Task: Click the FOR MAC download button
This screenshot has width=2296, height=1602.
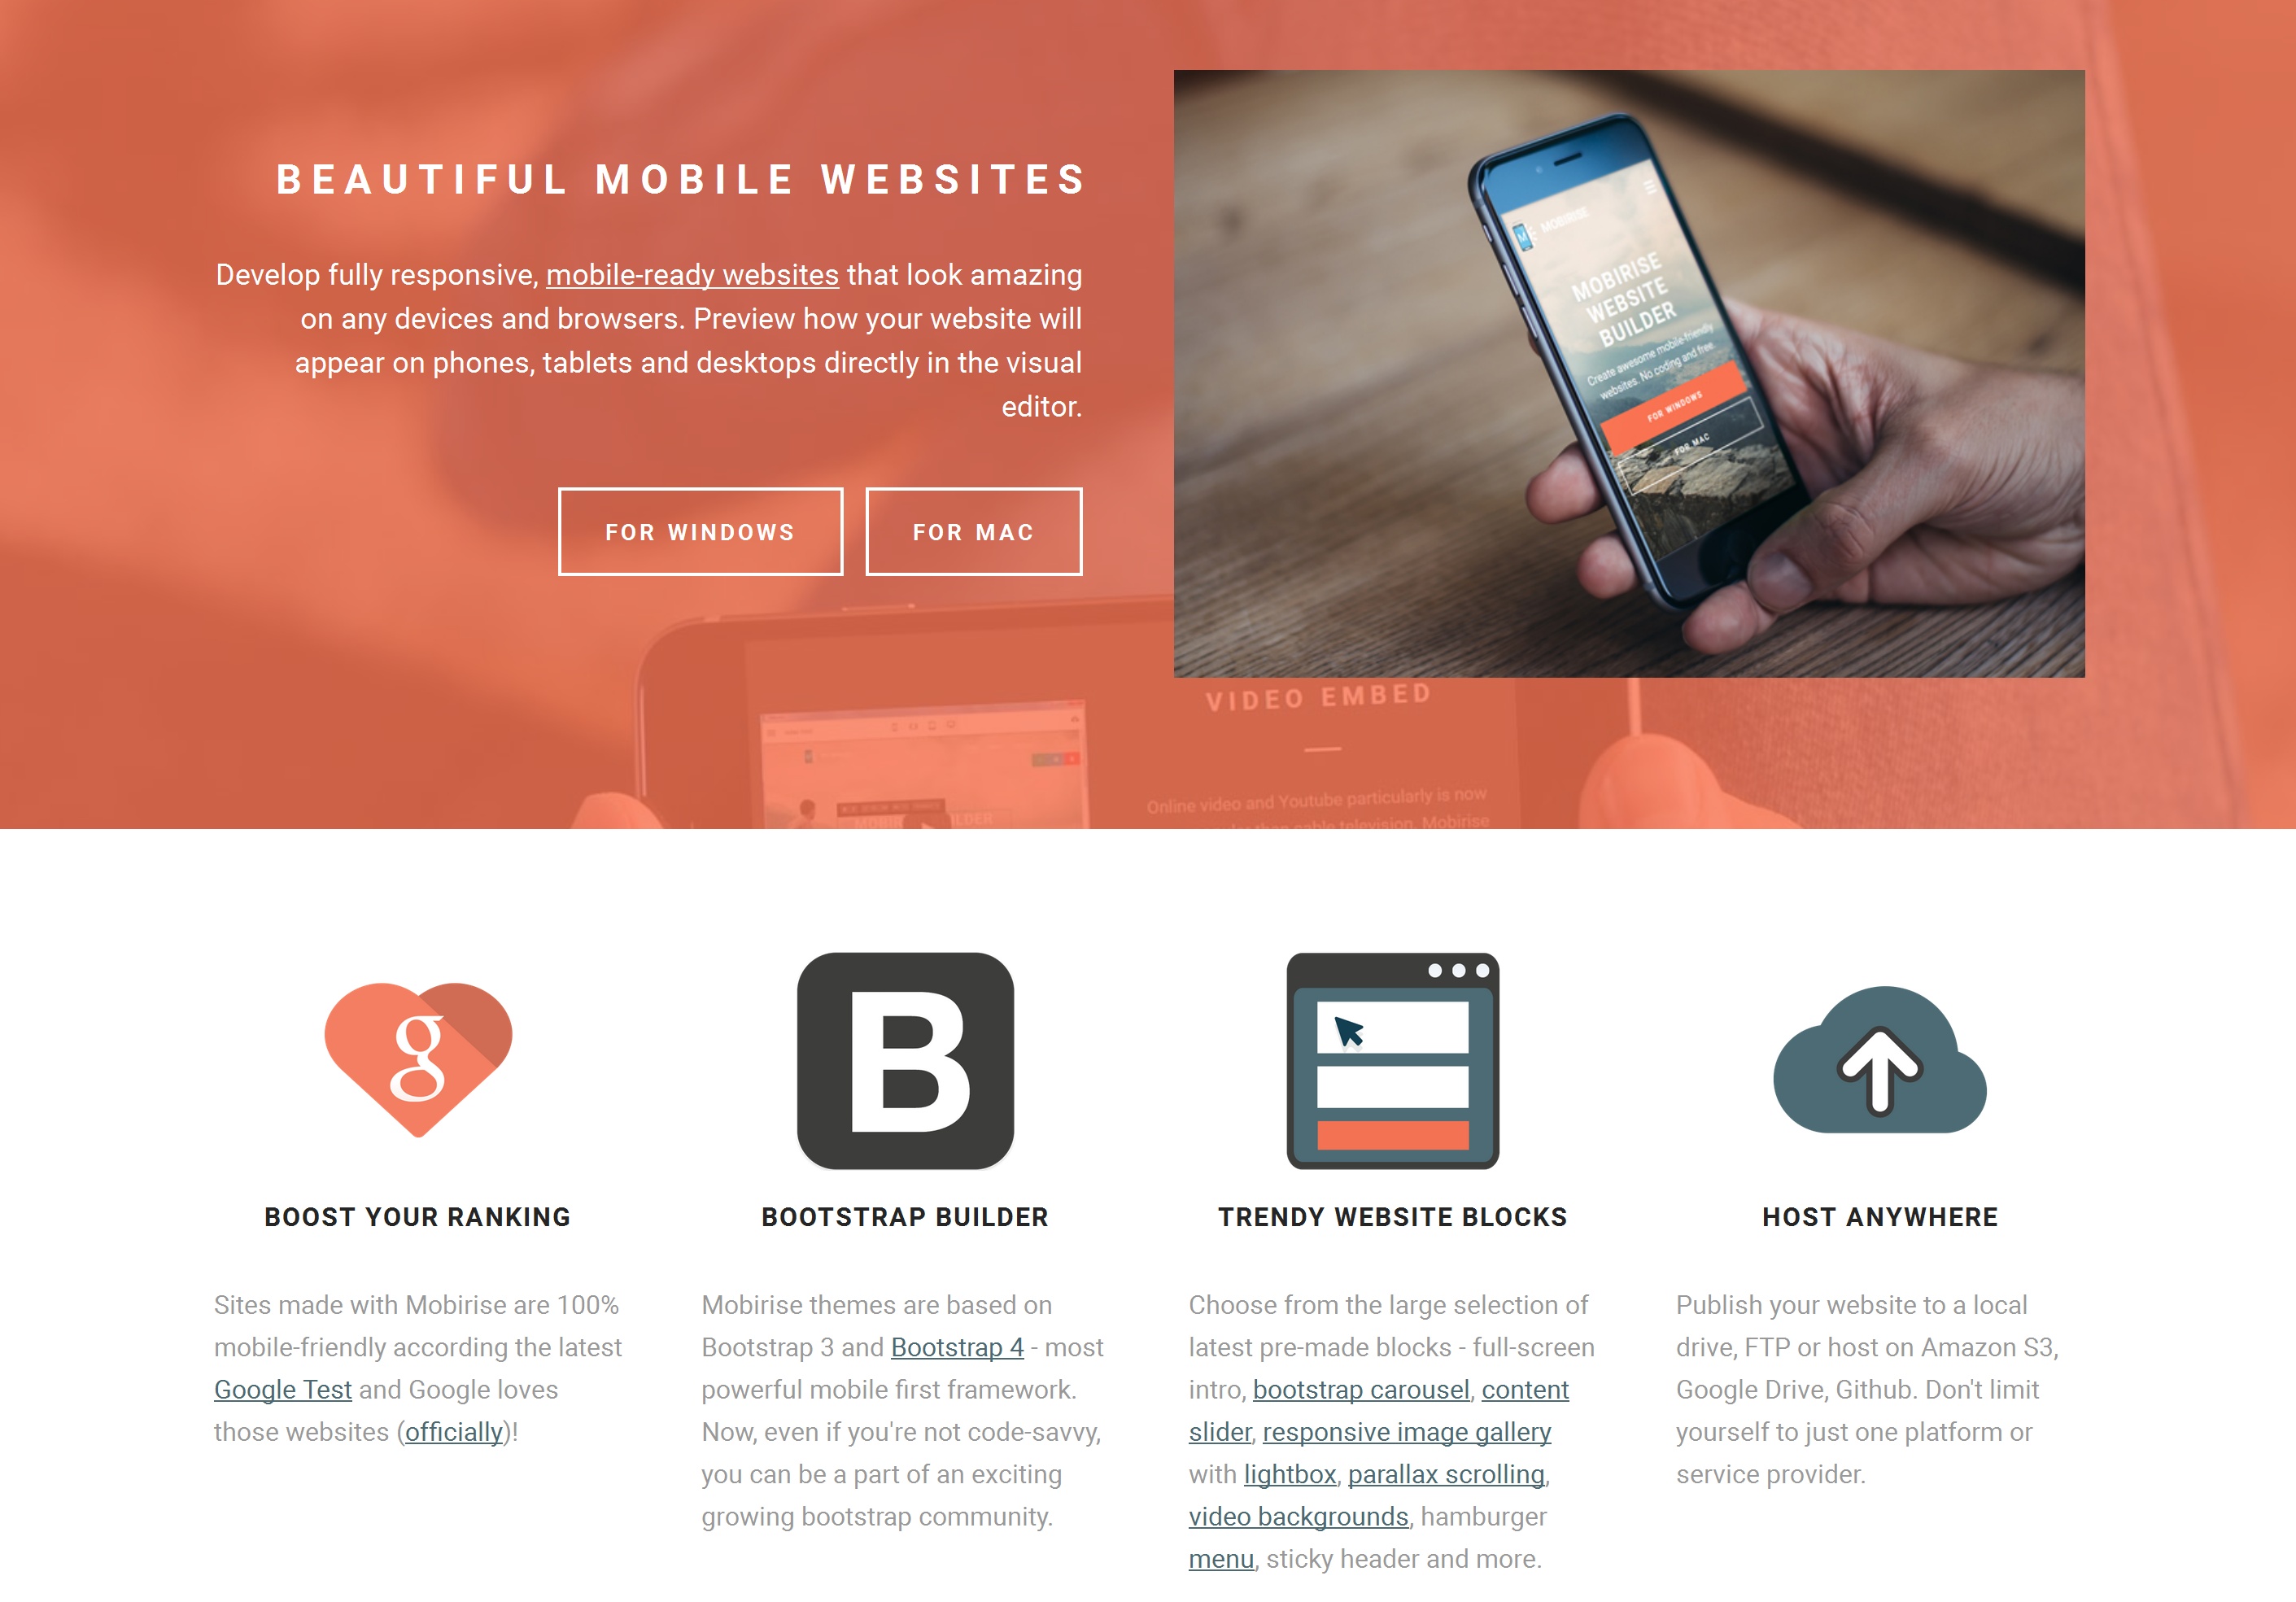Action: click(971, 530)
